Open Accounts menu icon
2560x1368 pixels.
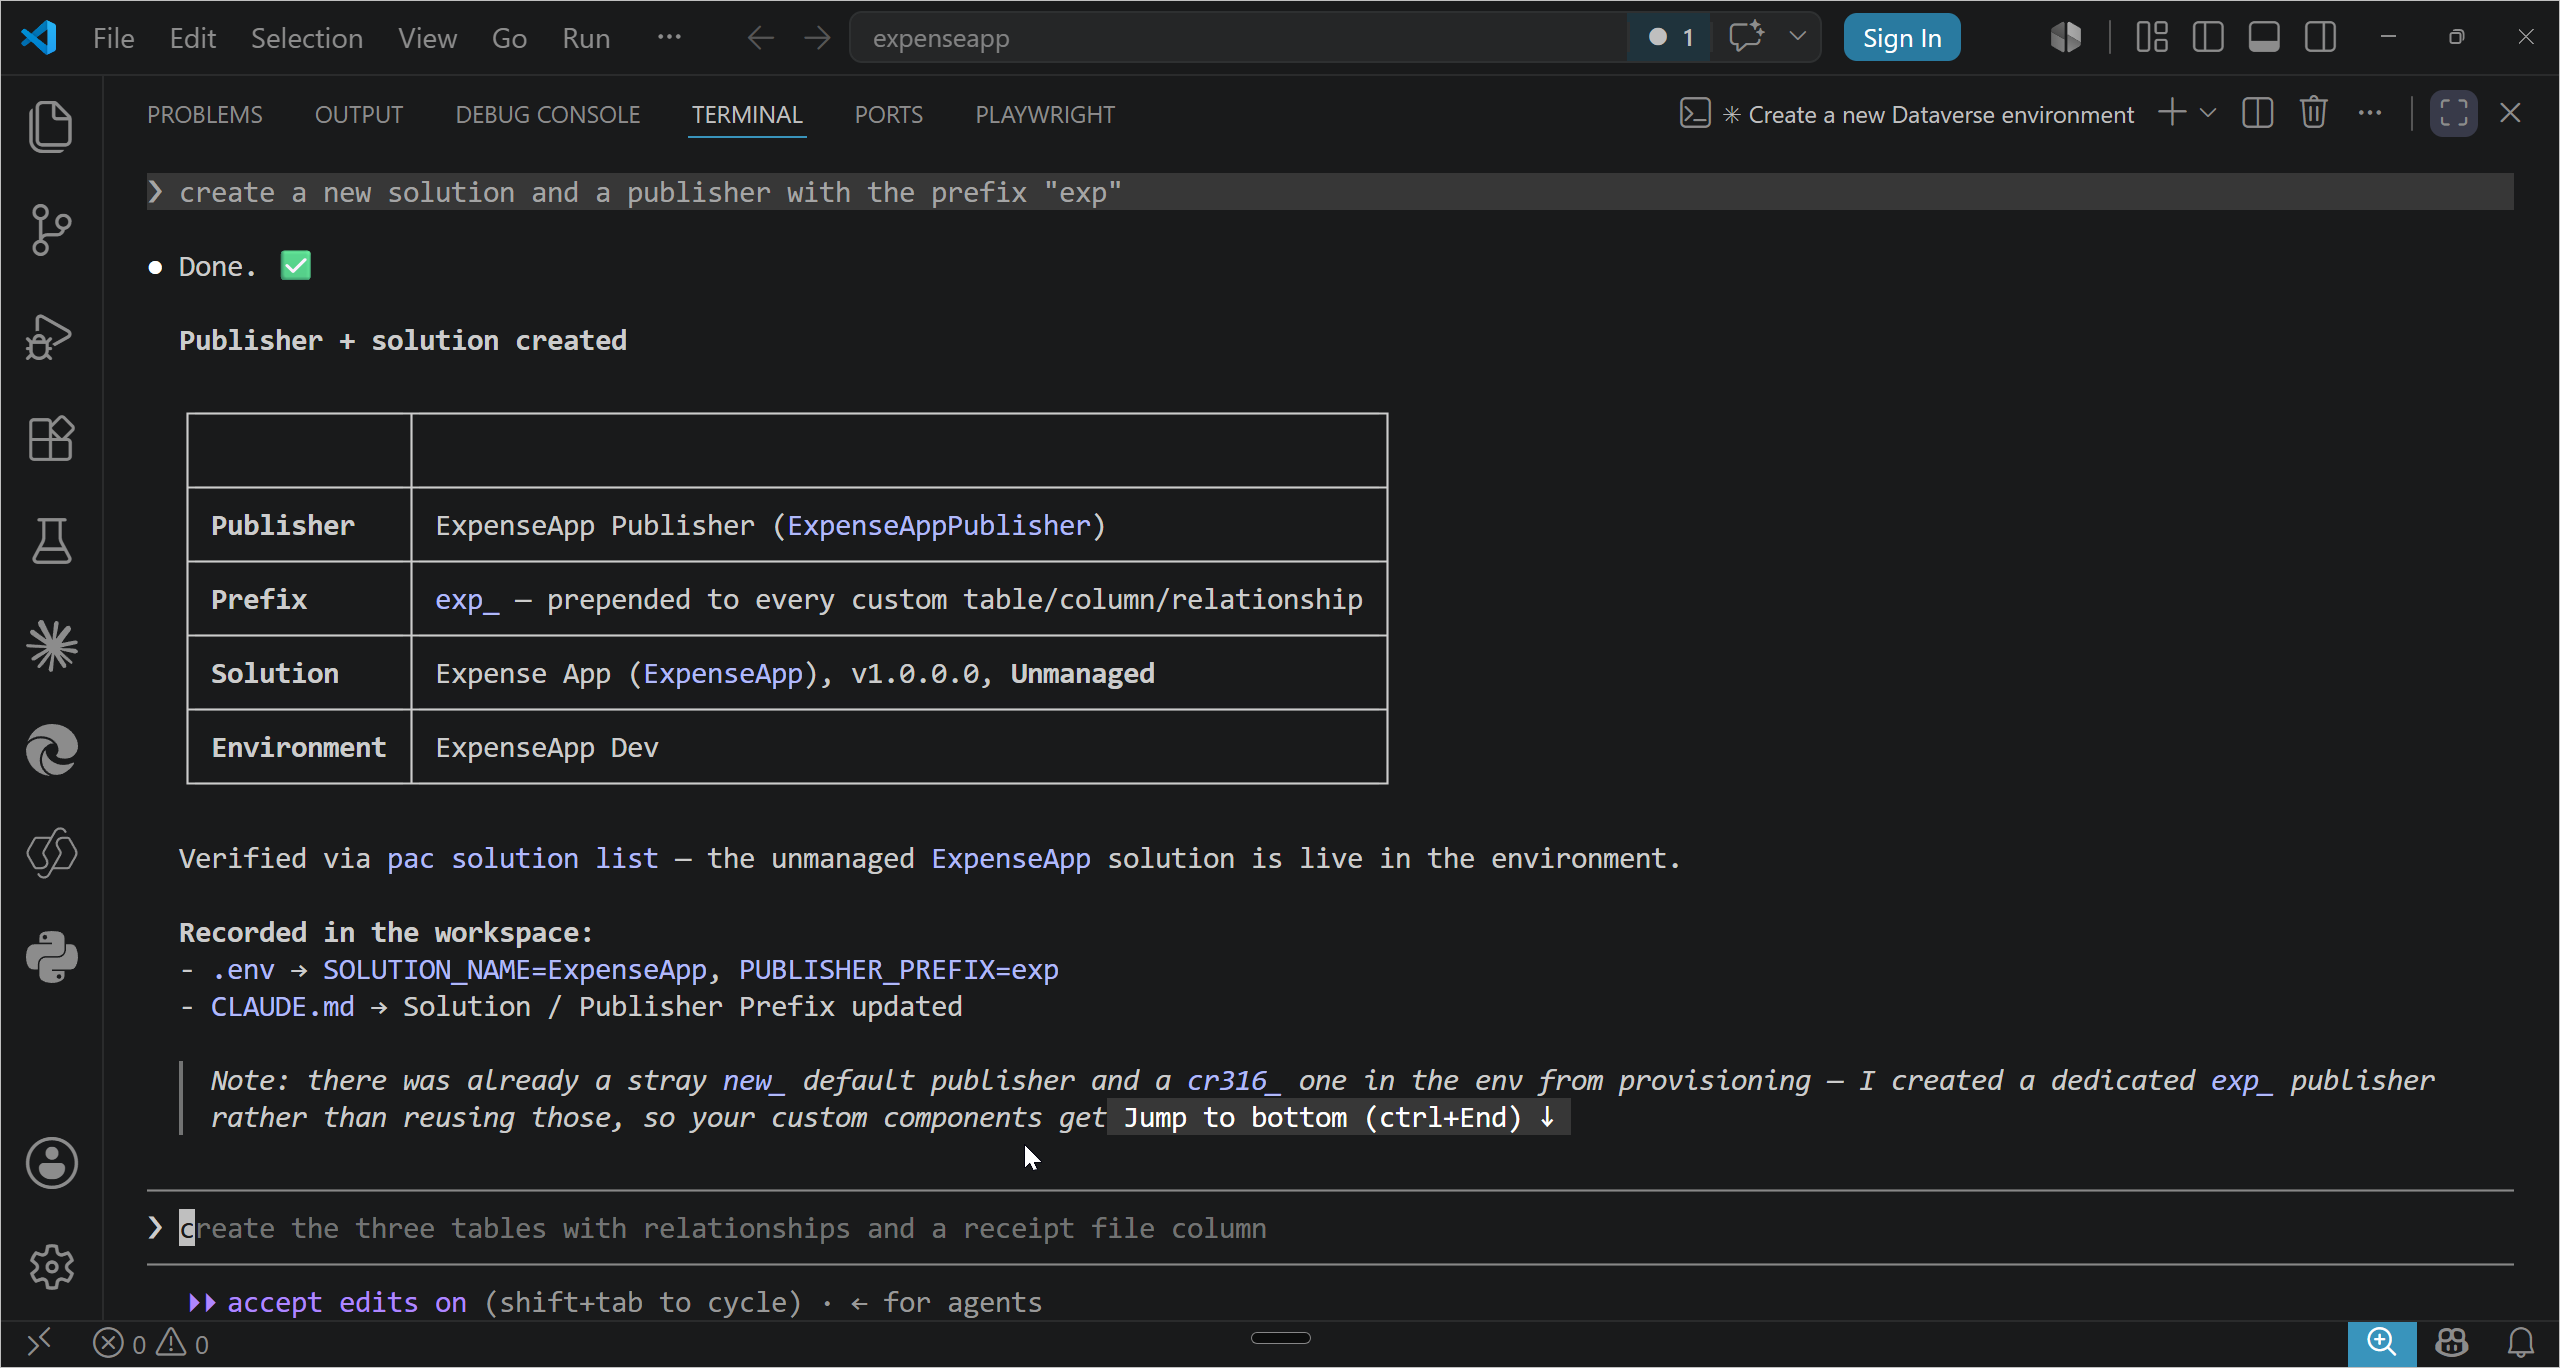(x=51, y=1163)
